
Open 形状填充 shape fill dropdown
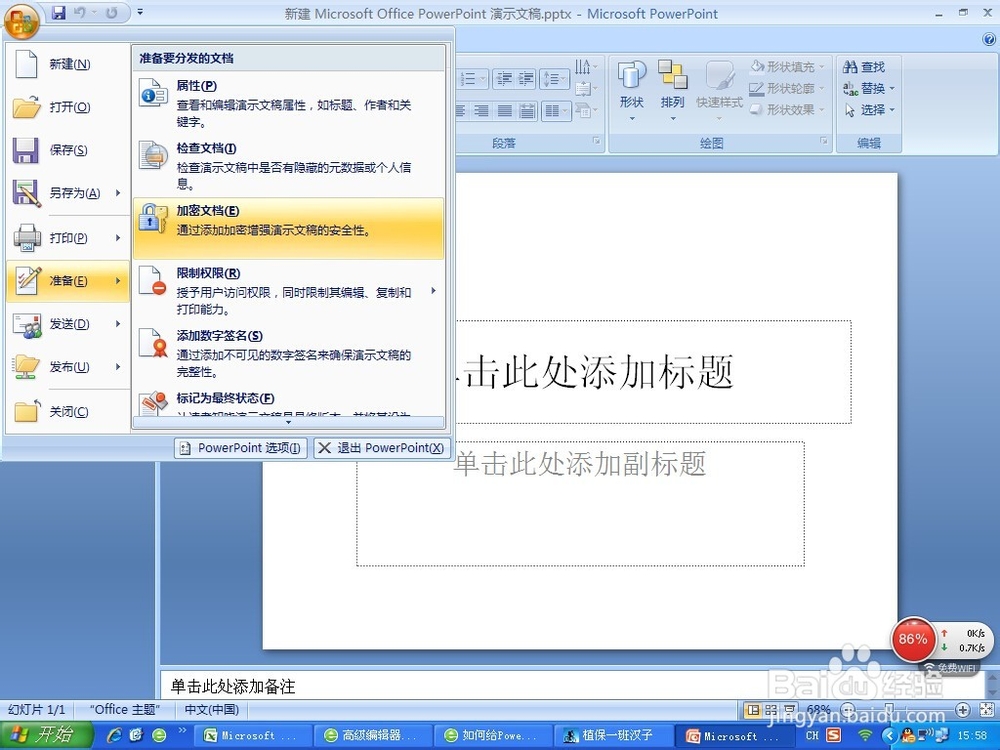click(787, 66)
